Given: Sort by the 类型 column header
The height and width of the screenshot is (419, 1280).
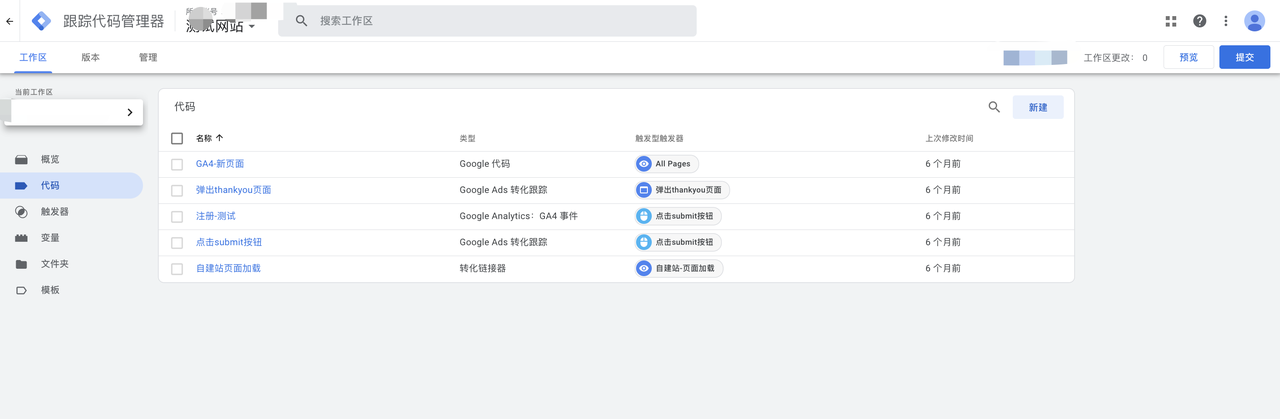Looking at the screenshot, I should click(468, 138).
